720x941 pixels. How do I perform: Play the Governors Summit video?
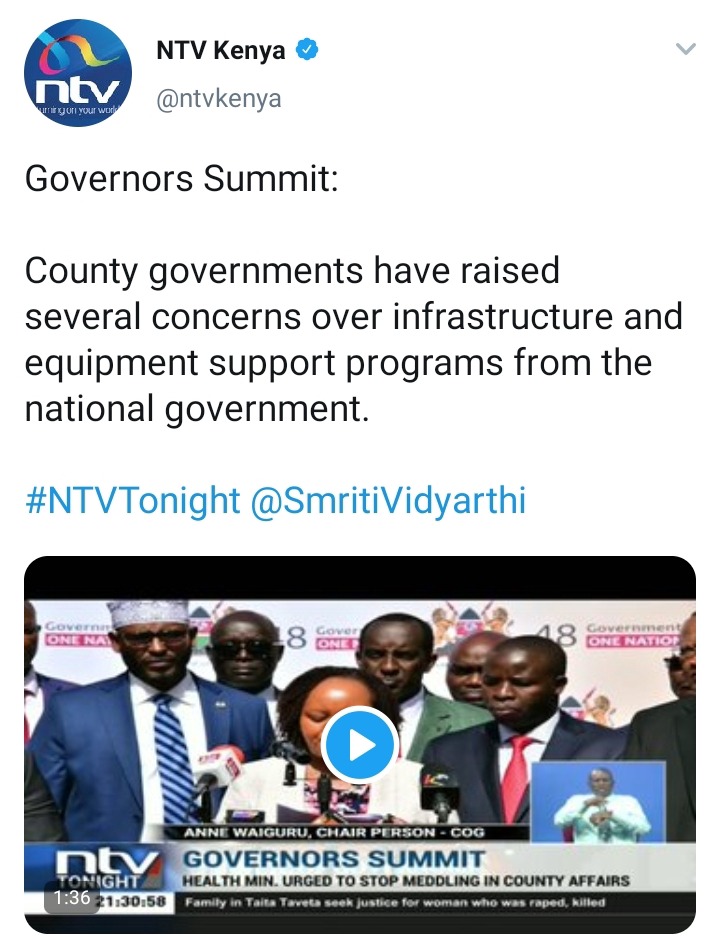coord(359,744)
